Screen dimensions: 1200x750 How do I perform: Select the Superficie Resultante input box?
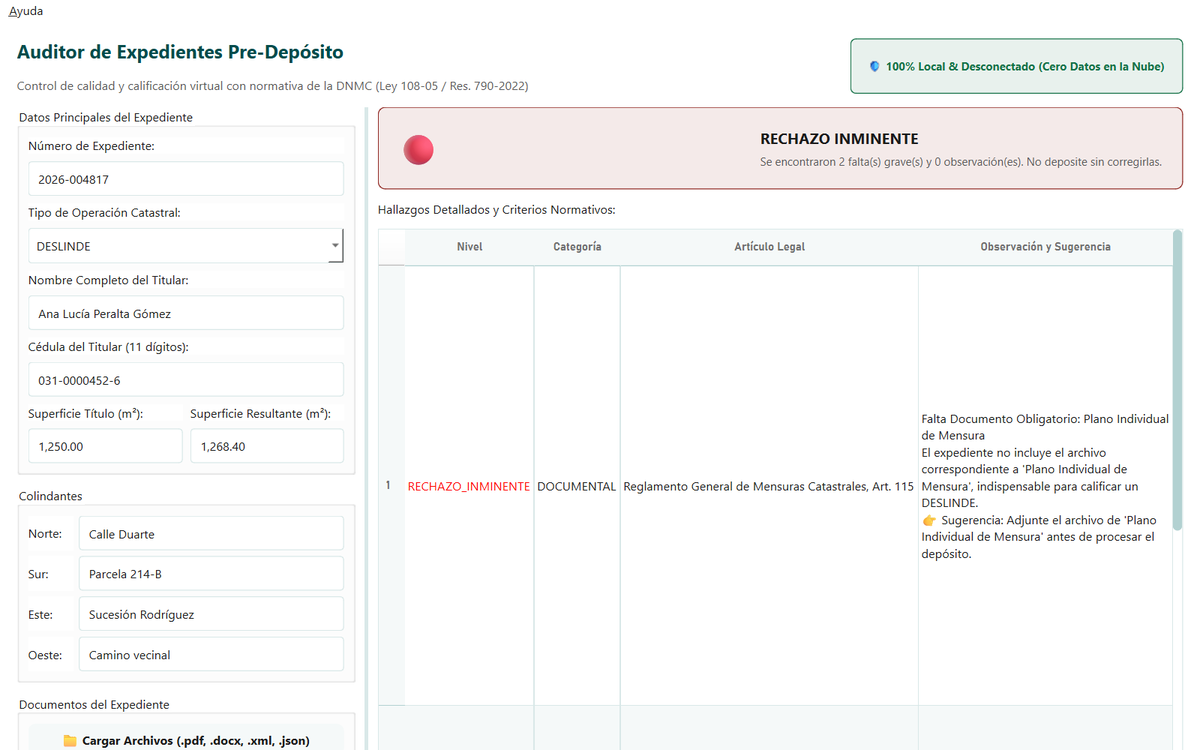pyautogui.click(x=267, y=446)
